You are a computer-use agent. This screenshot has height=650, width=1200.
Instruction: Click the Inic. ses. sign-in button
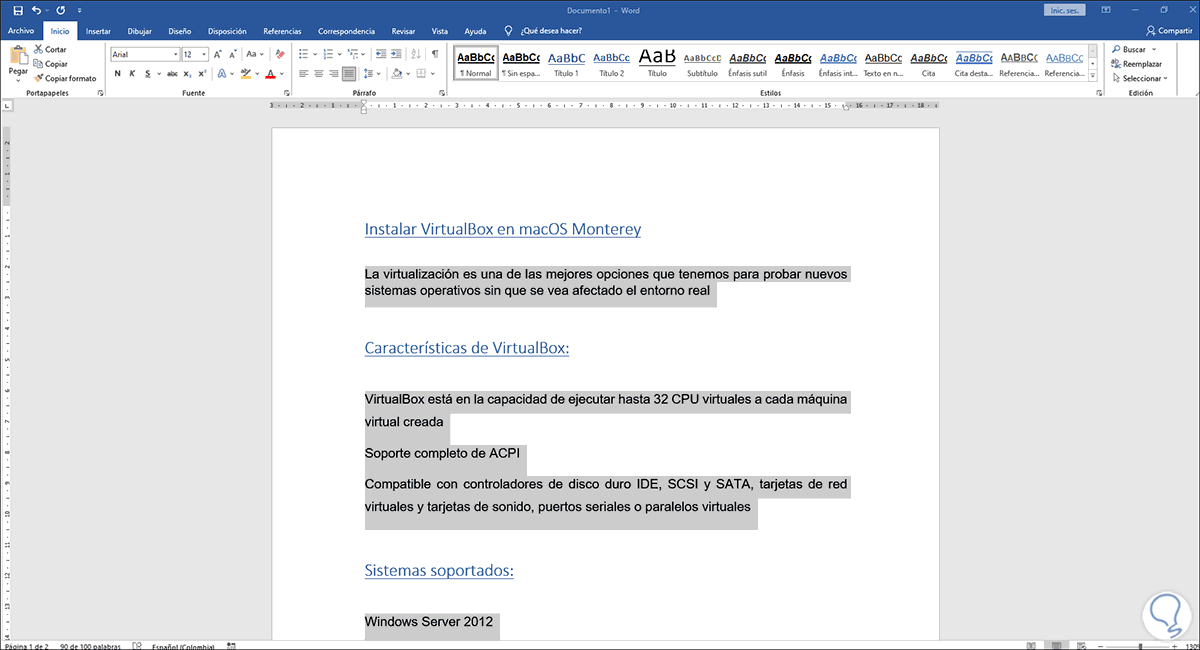tap(1064, 9)
